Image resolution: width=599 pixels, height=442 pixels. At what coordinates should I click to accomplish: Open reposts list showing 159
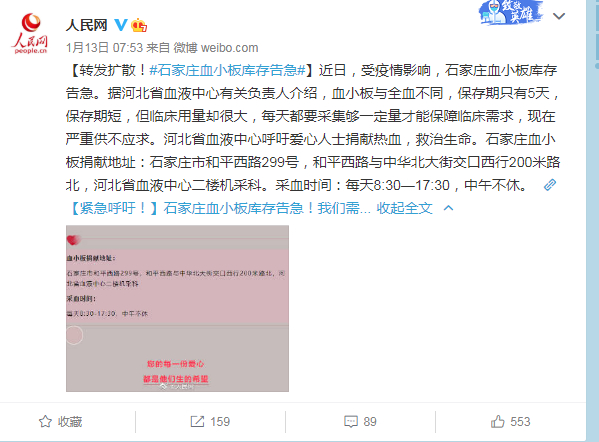[x=210, y=421]
